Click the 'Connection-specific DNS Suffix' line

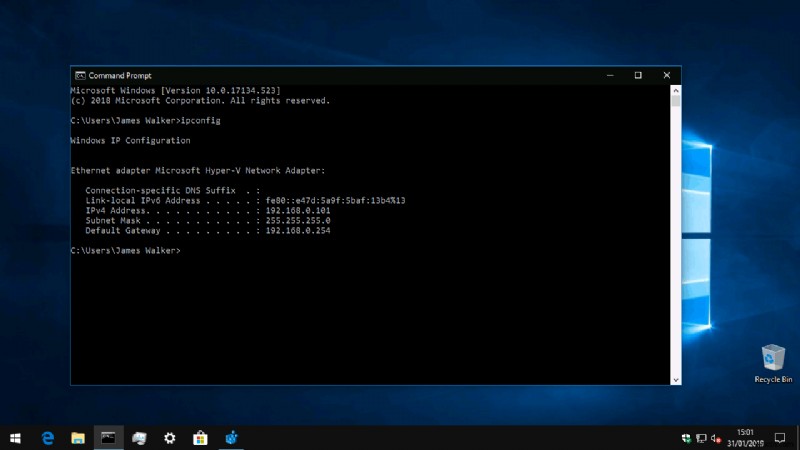[172, 190]
